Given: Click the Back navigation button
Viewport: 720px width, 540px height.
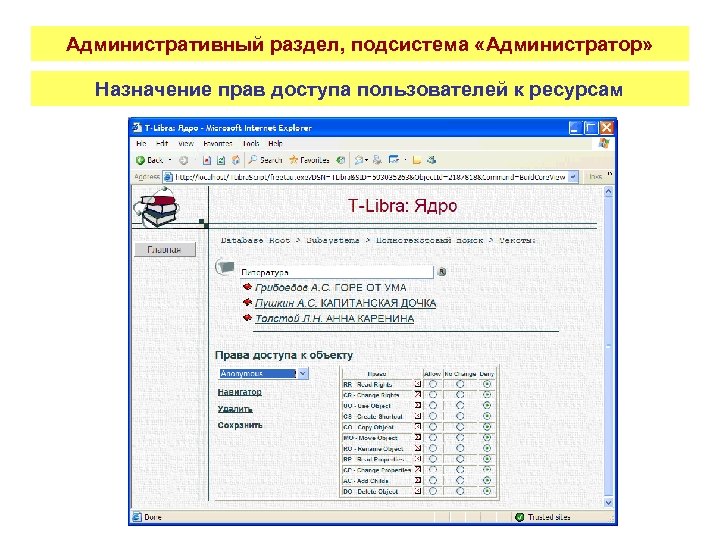Looking at the screenshot, I should 149,160.
